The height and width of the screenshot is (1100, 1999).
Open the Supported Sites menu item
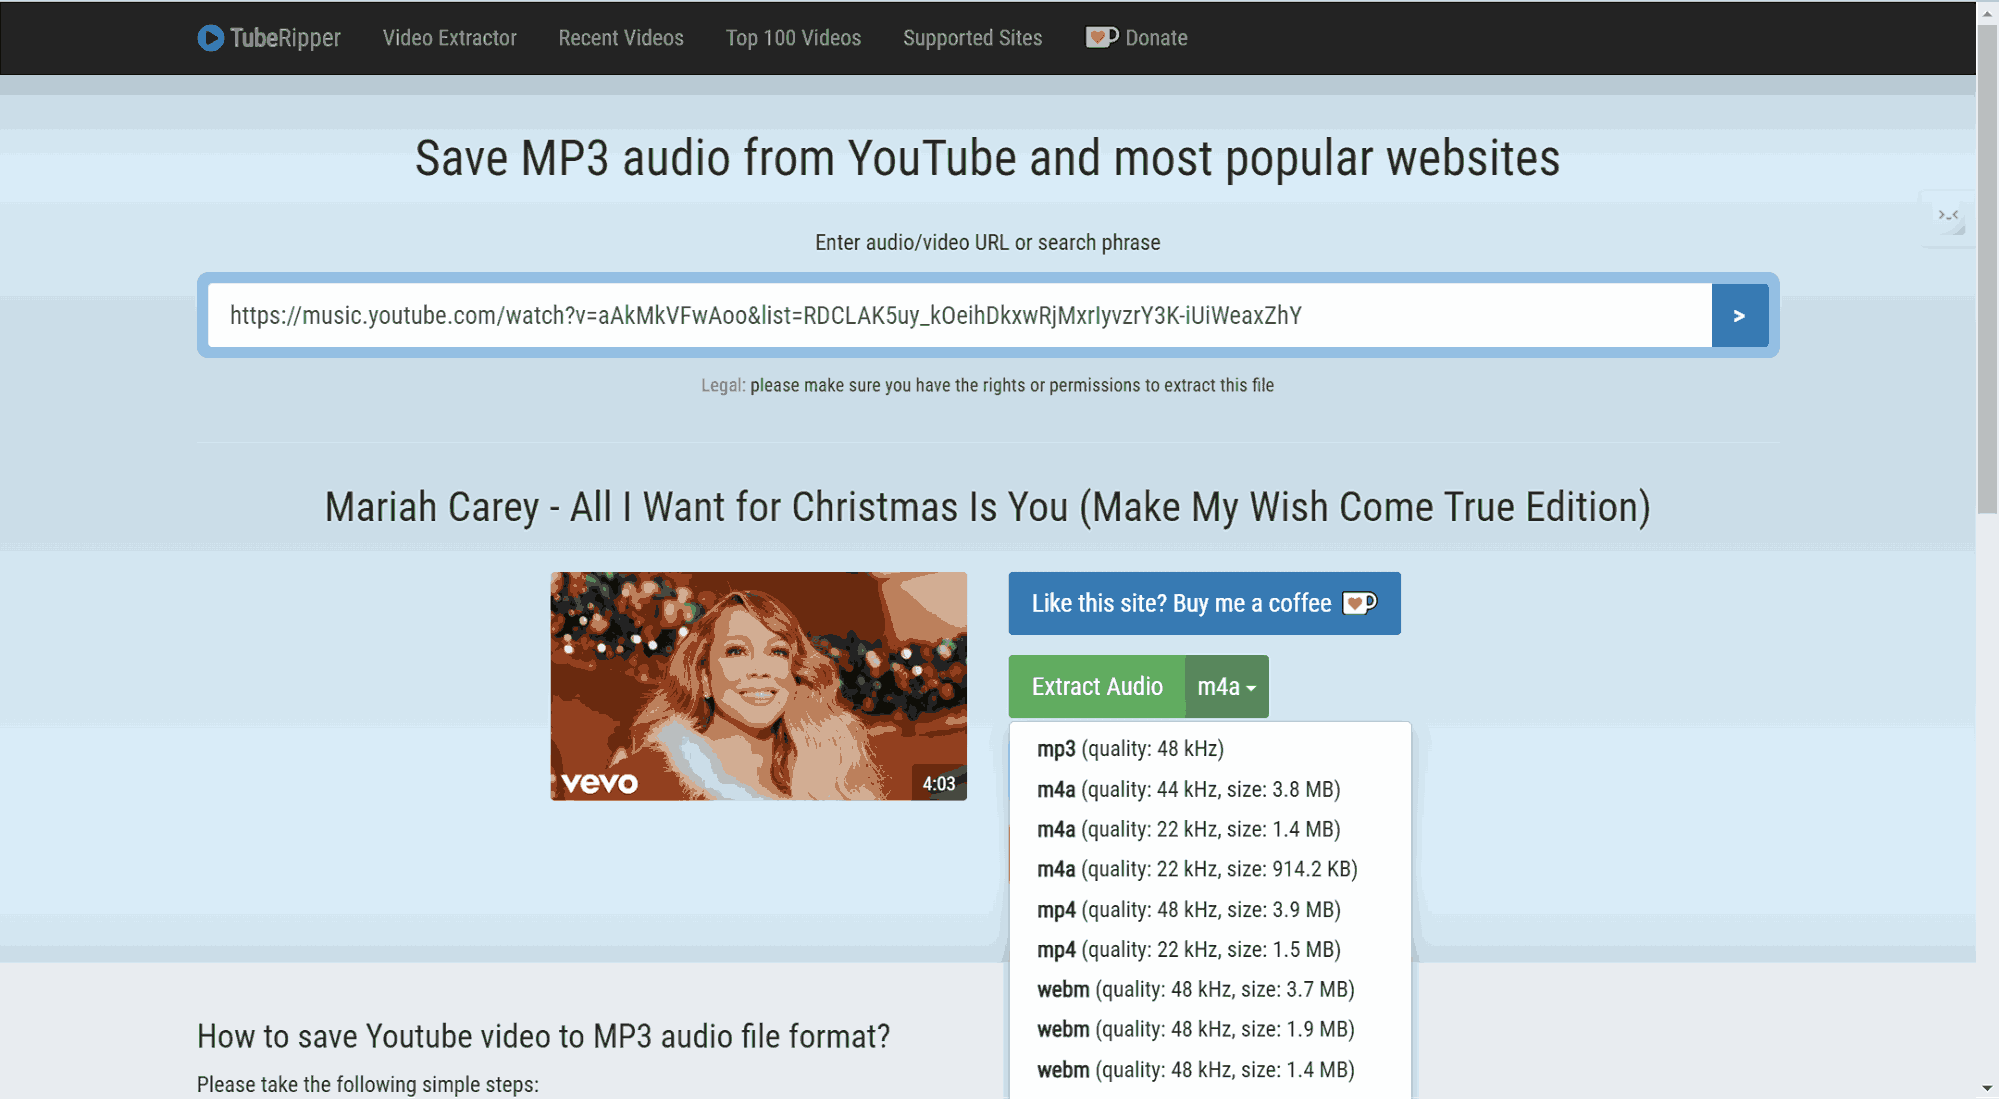point(972,37)
